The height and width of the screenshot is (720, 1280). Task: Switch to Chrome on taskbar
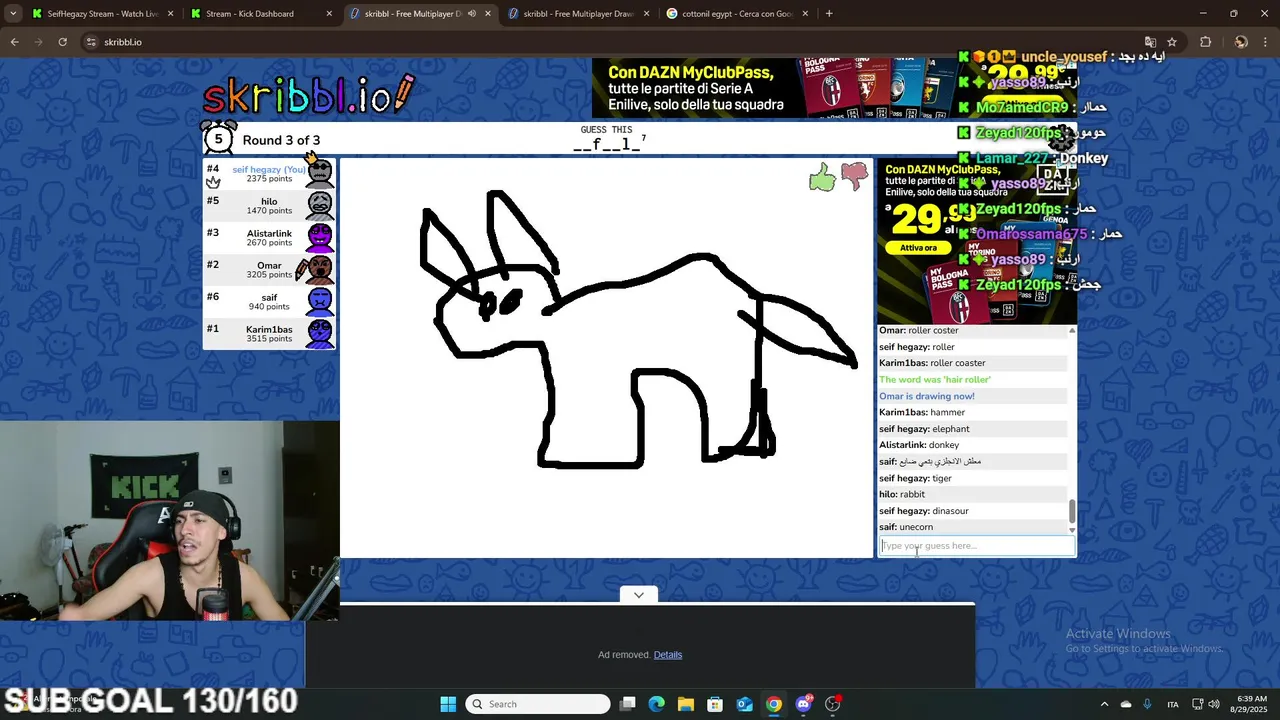(774, 704)
